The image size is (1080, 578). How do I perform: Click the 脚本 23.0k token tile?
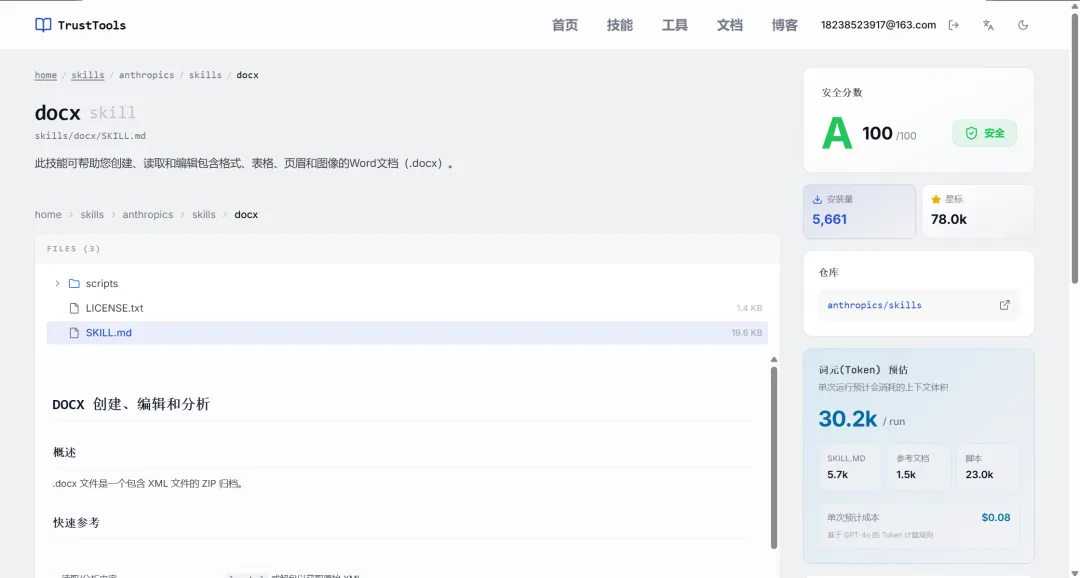[x=987, y=467]
